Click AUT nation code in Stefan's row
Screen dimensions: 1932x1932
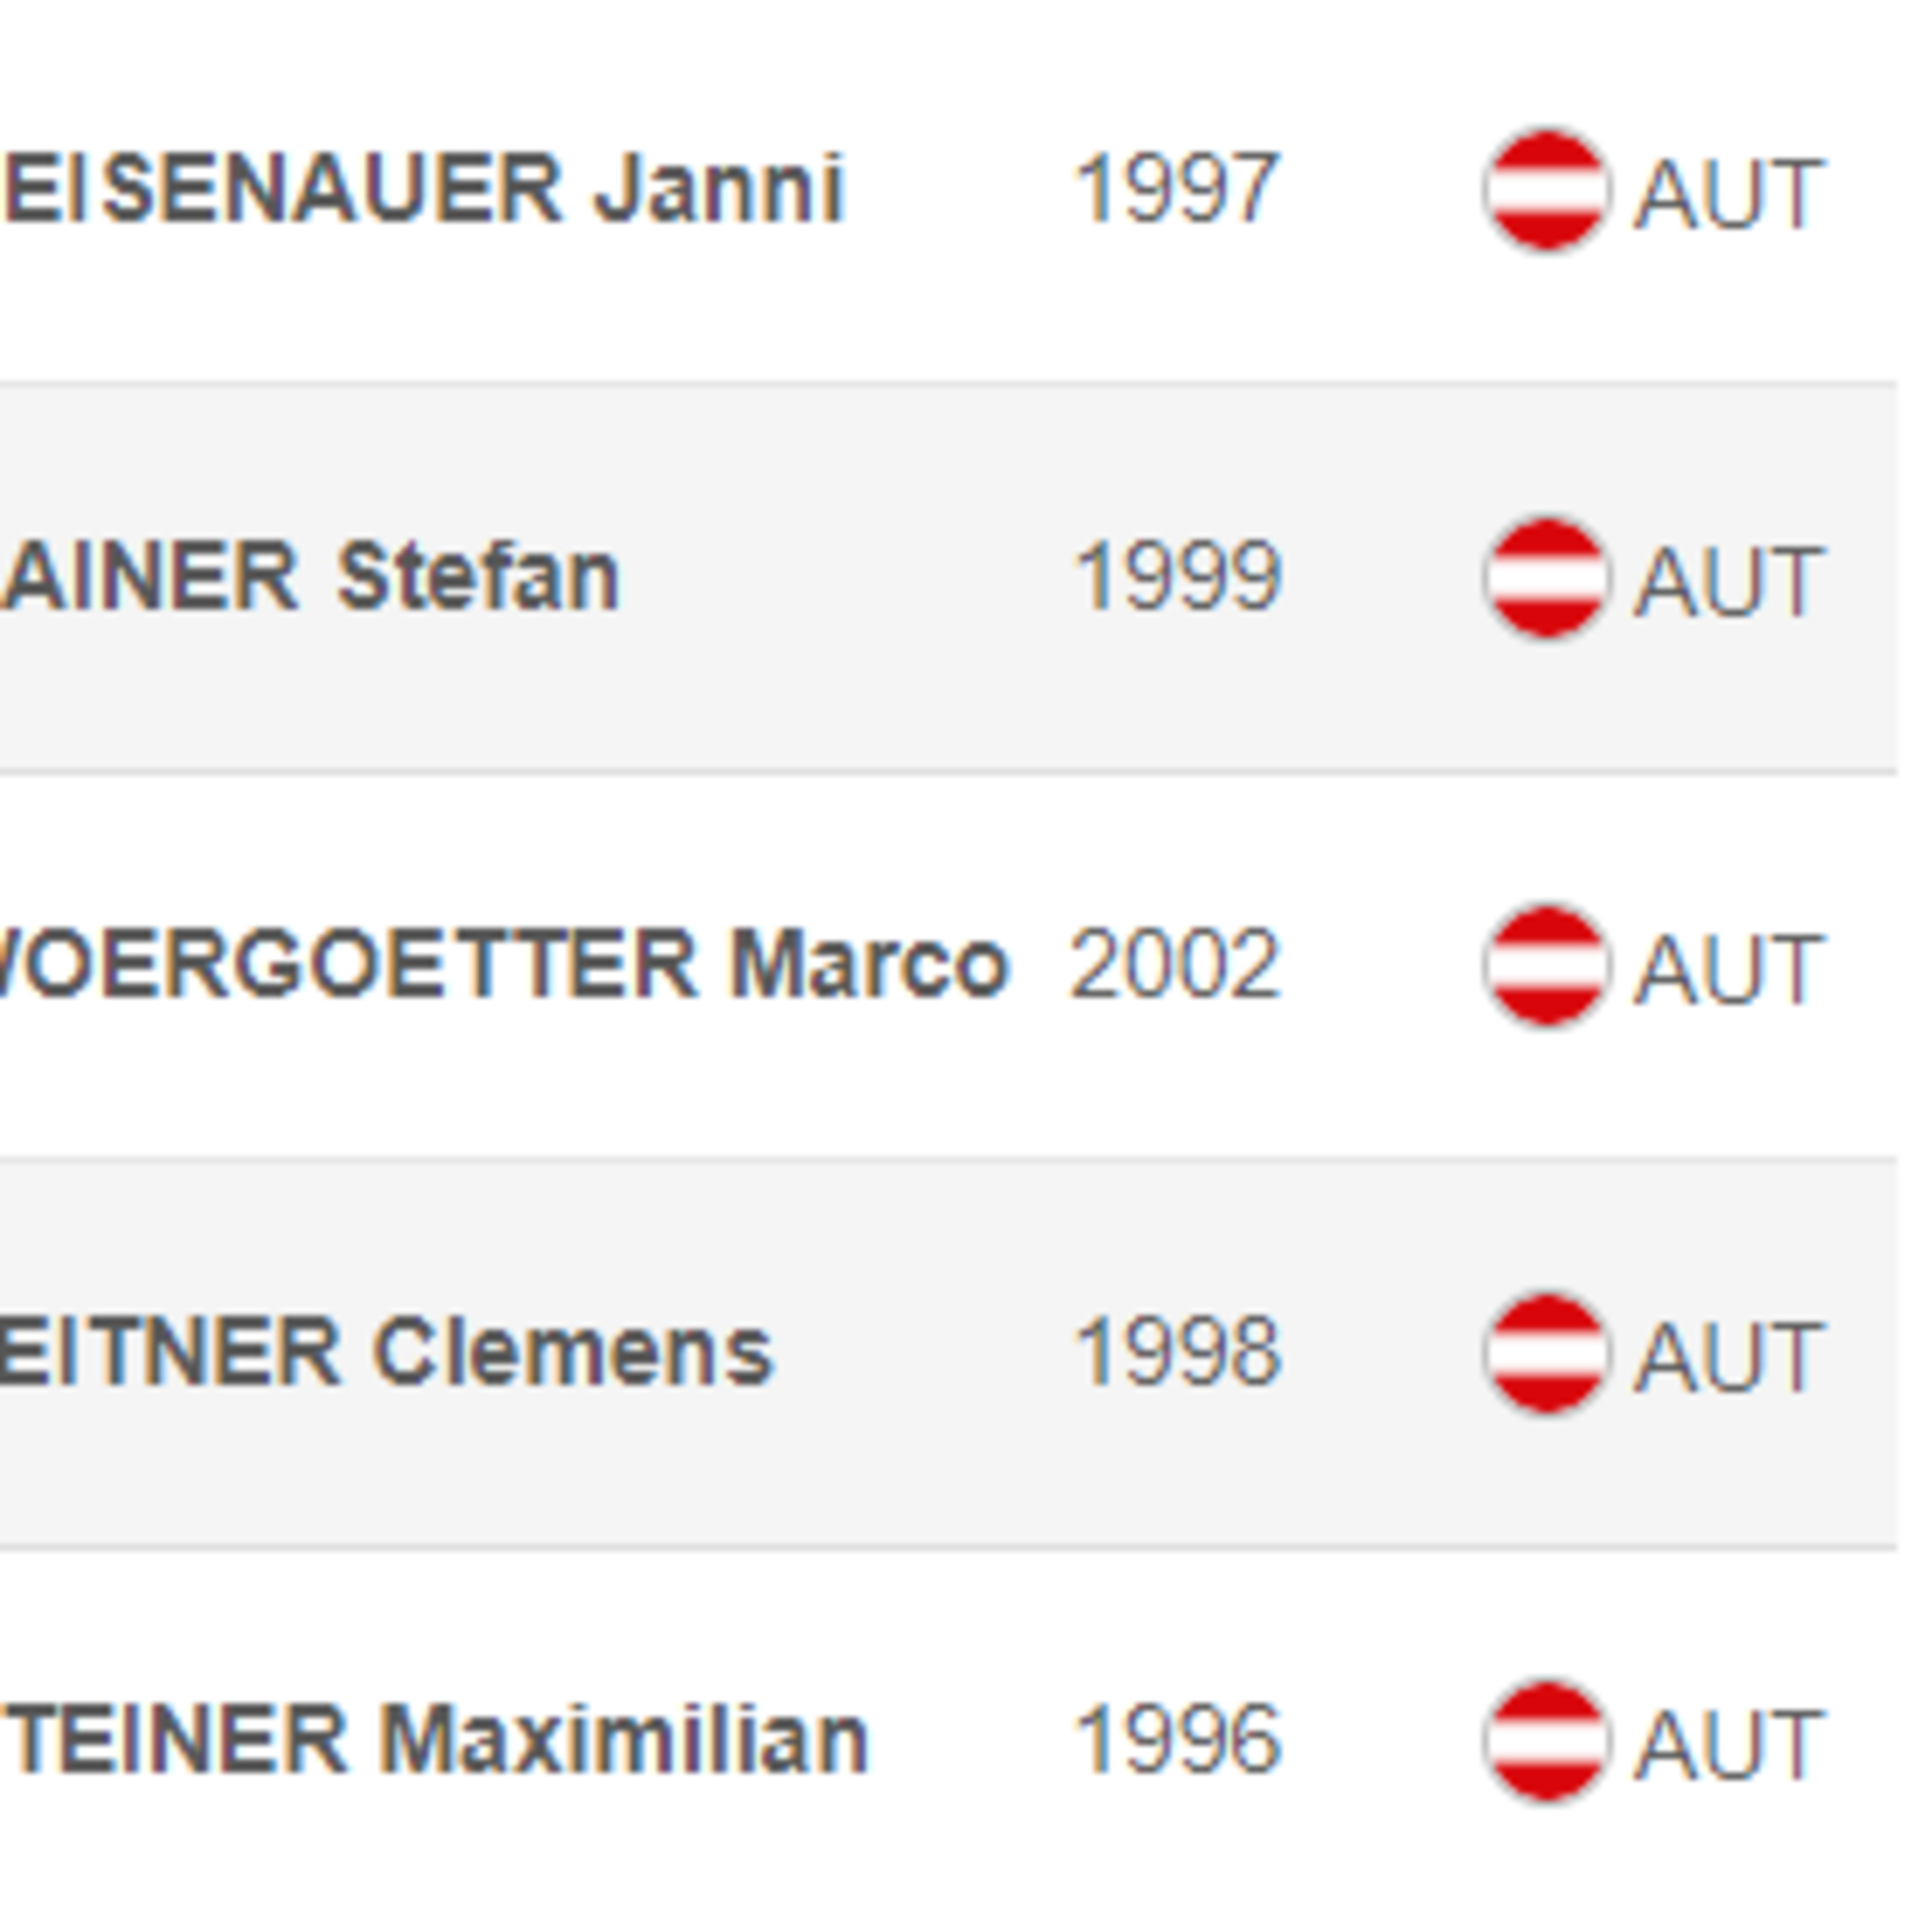tap(1729, 581)
